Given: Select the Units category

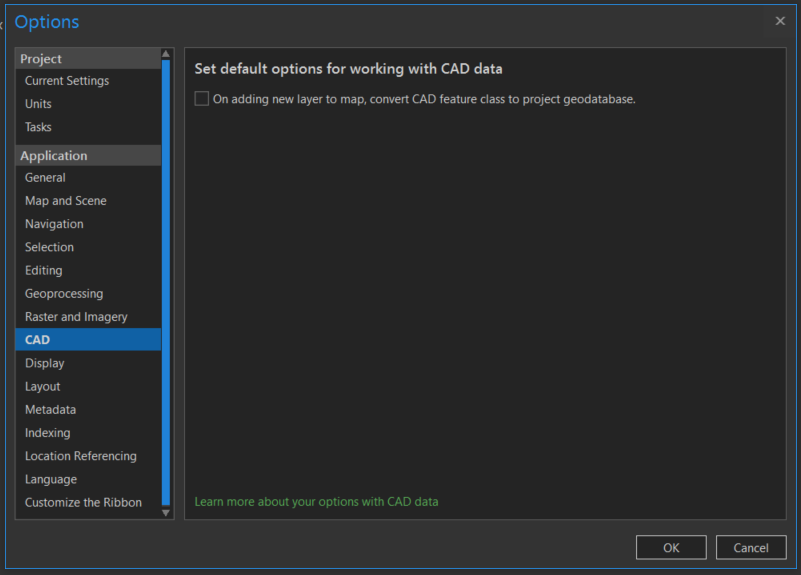Looking at the screenshot, I should pos(38,104).
